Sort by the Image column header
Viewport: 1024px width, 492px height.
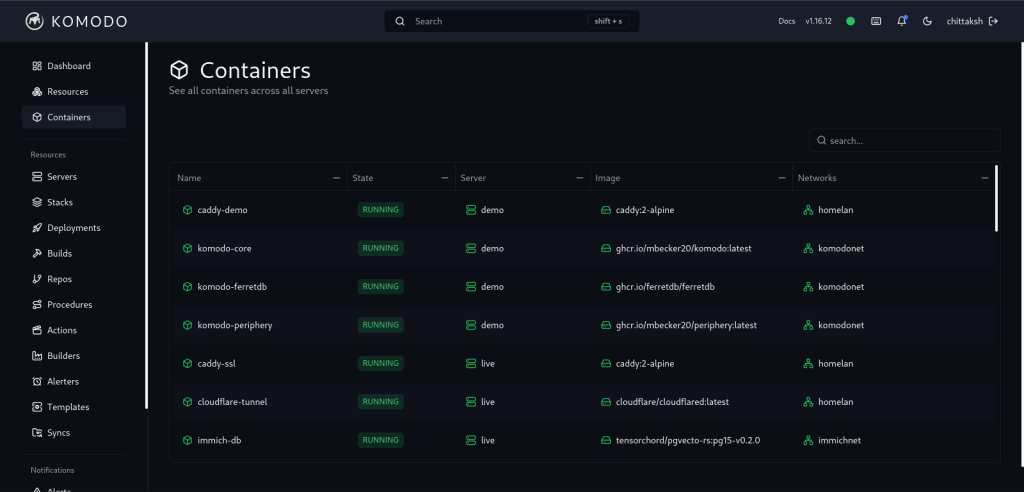coord(607,178)
